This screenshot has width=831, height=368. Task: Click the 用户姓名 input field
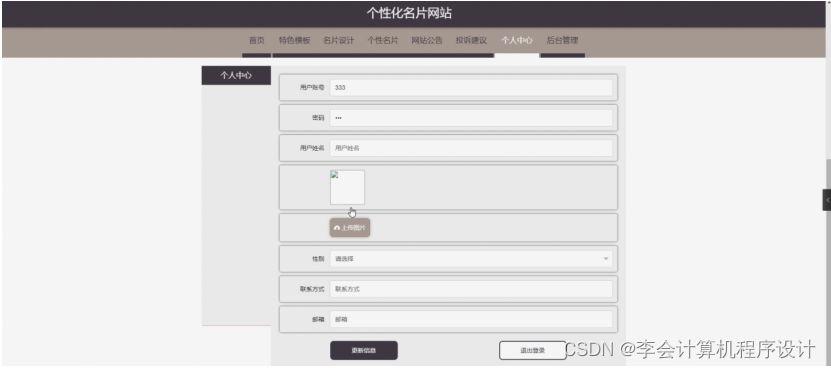point(471,148)
